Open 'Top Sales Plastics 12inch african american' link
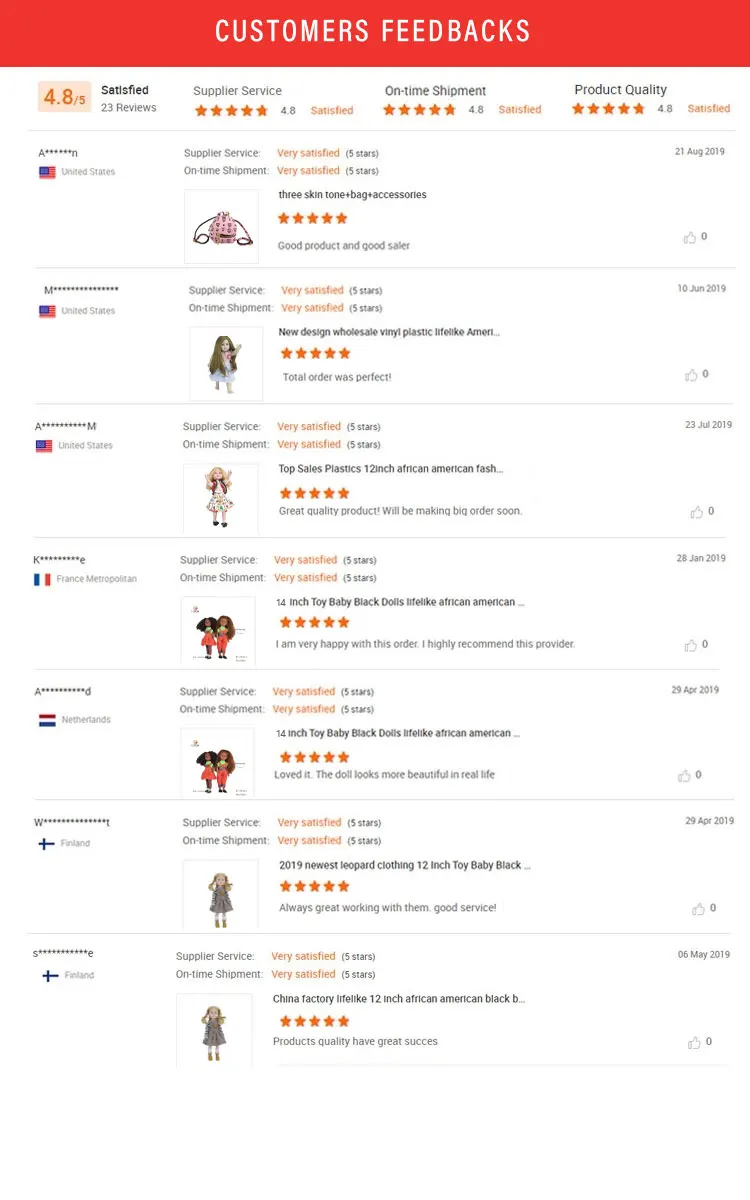Image resolution: width=750 pixels, height=1200 pixels. pyautogui.click(x=390, y=468)
